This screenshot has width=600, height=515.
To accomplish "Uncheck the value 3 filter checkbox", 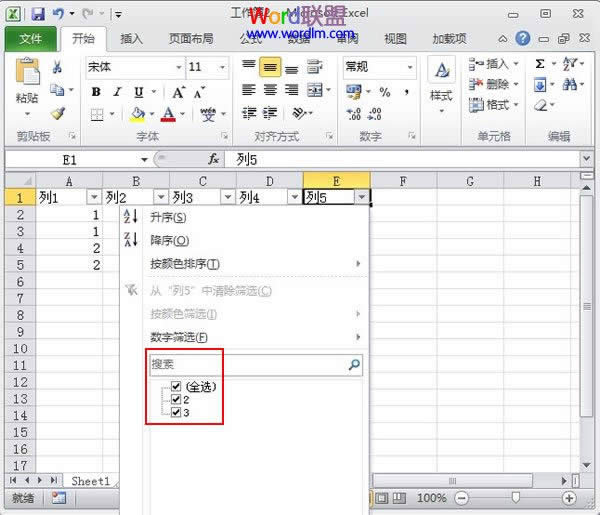I will pos(176,412).
